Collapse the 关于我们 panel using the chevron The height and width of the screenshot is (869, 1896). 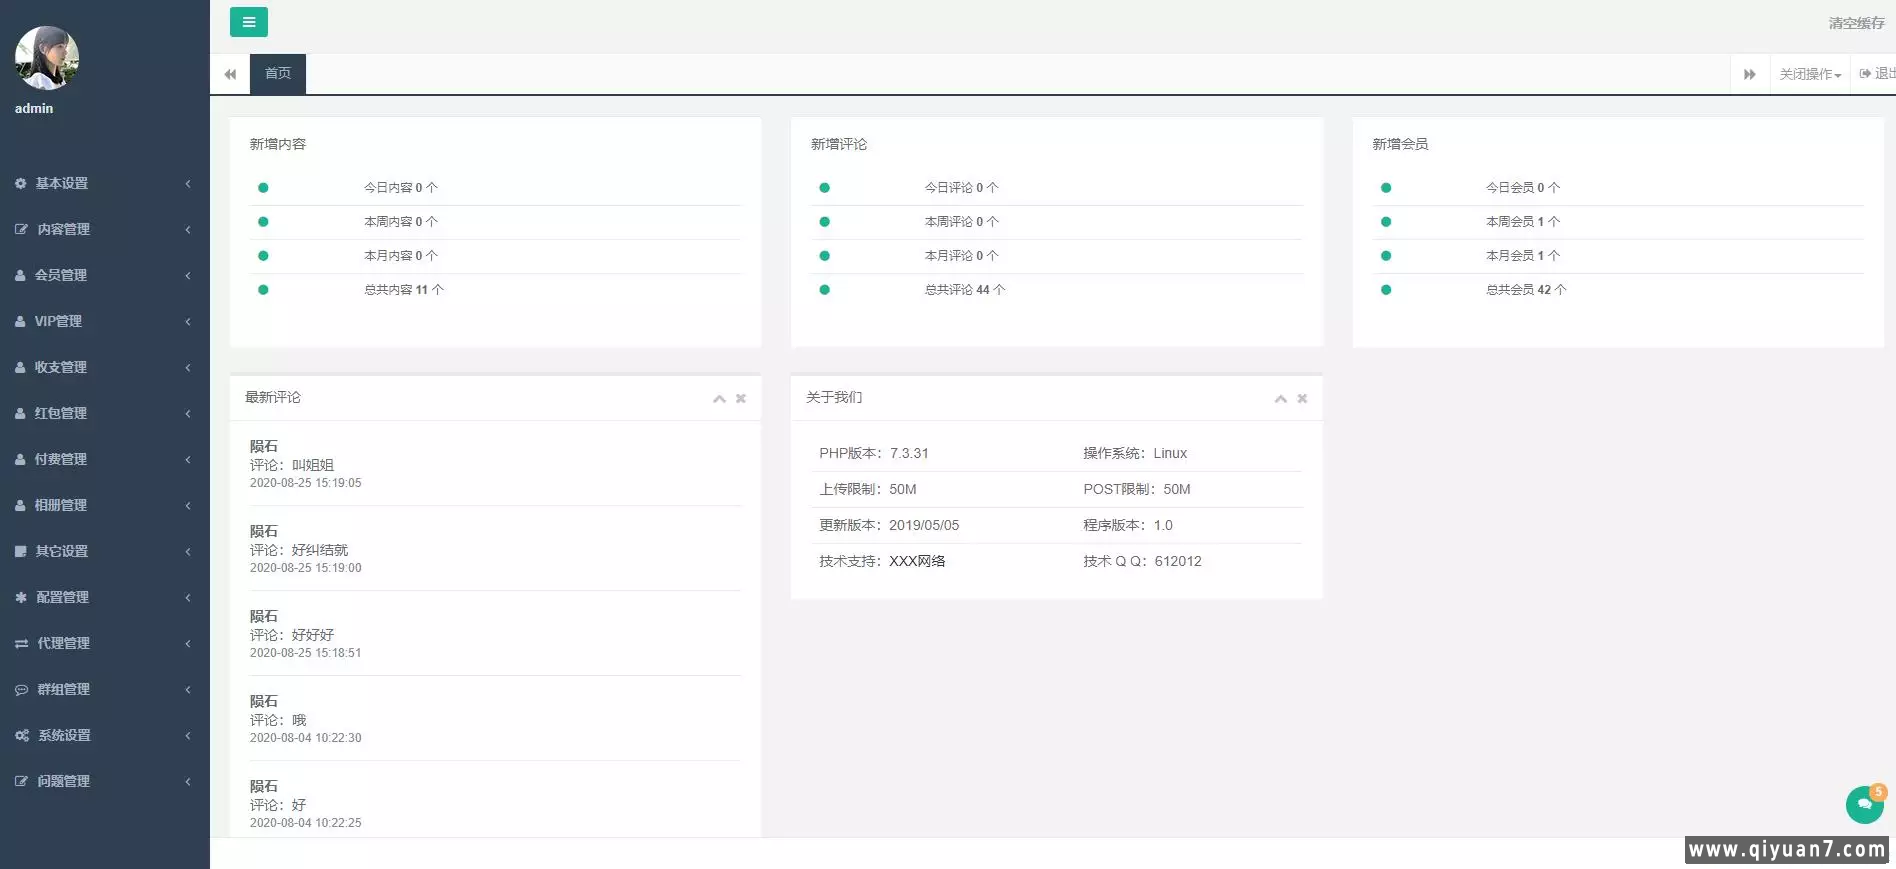click(1280, 398)
